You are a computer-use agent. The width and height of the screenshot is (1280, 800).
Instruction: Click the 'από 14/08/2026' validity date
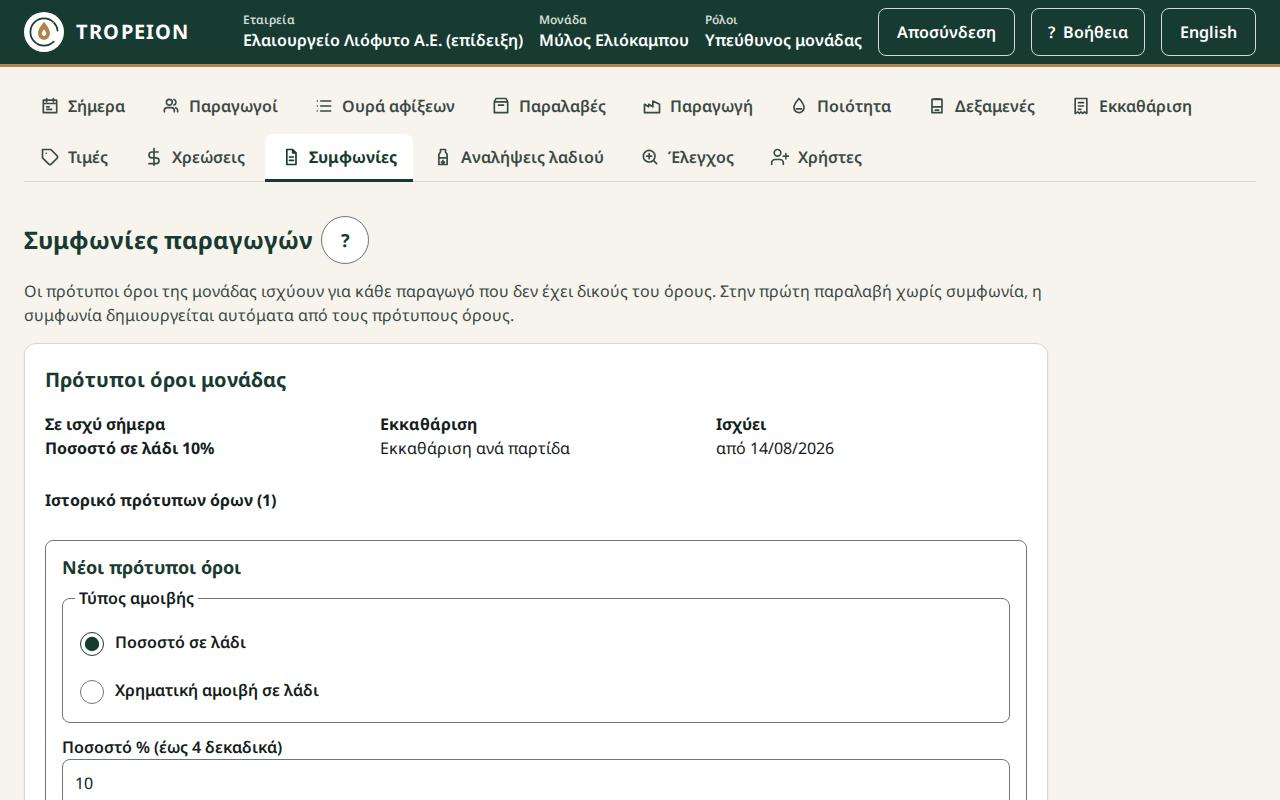coord(775,448)
